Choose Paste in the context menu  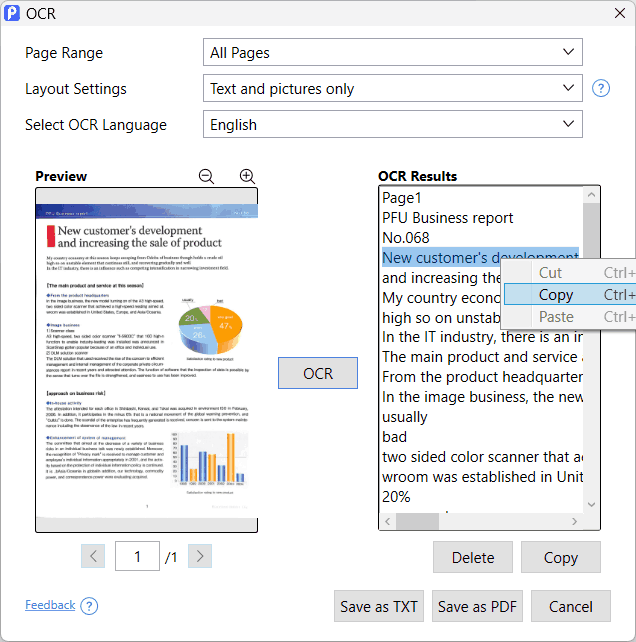pos(570,316)
